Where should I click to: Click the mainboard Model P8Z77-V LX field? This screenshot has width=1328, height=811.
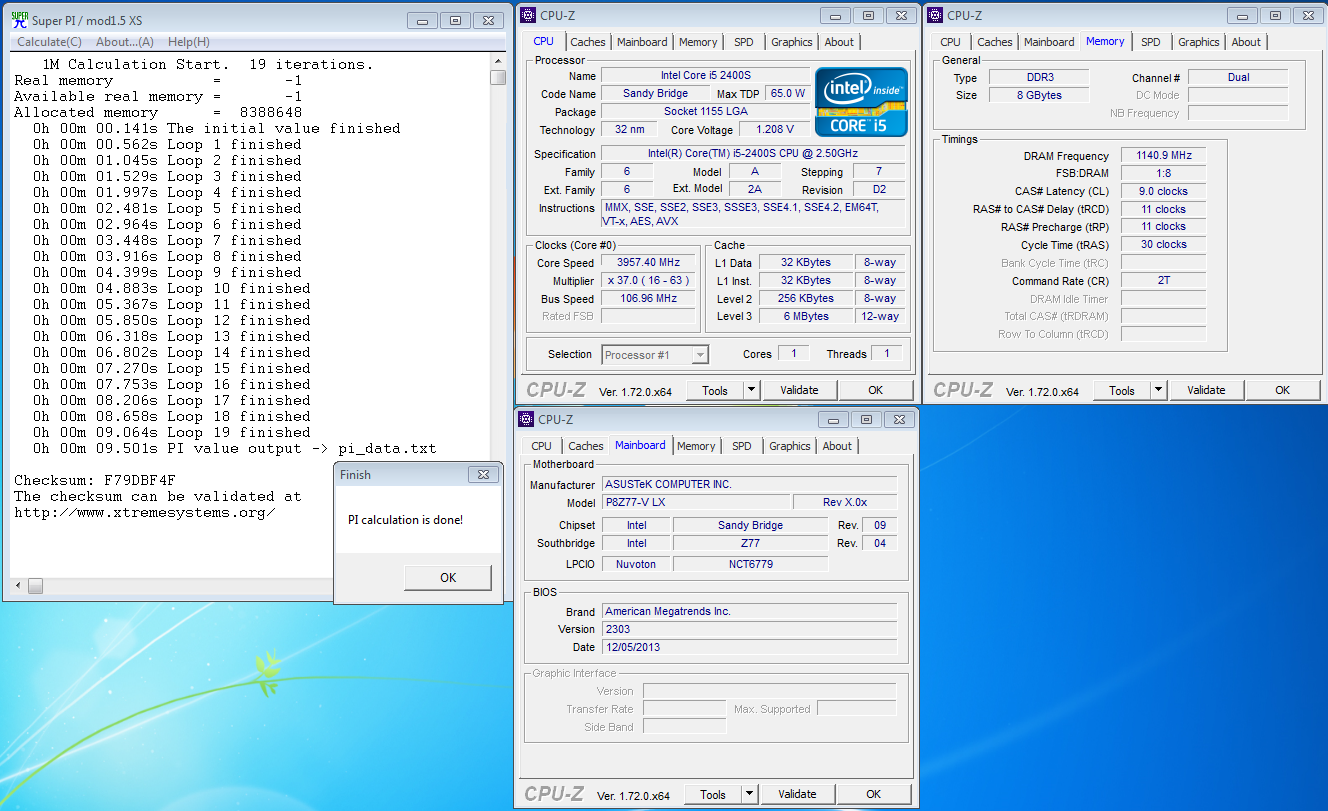[695, 502]
